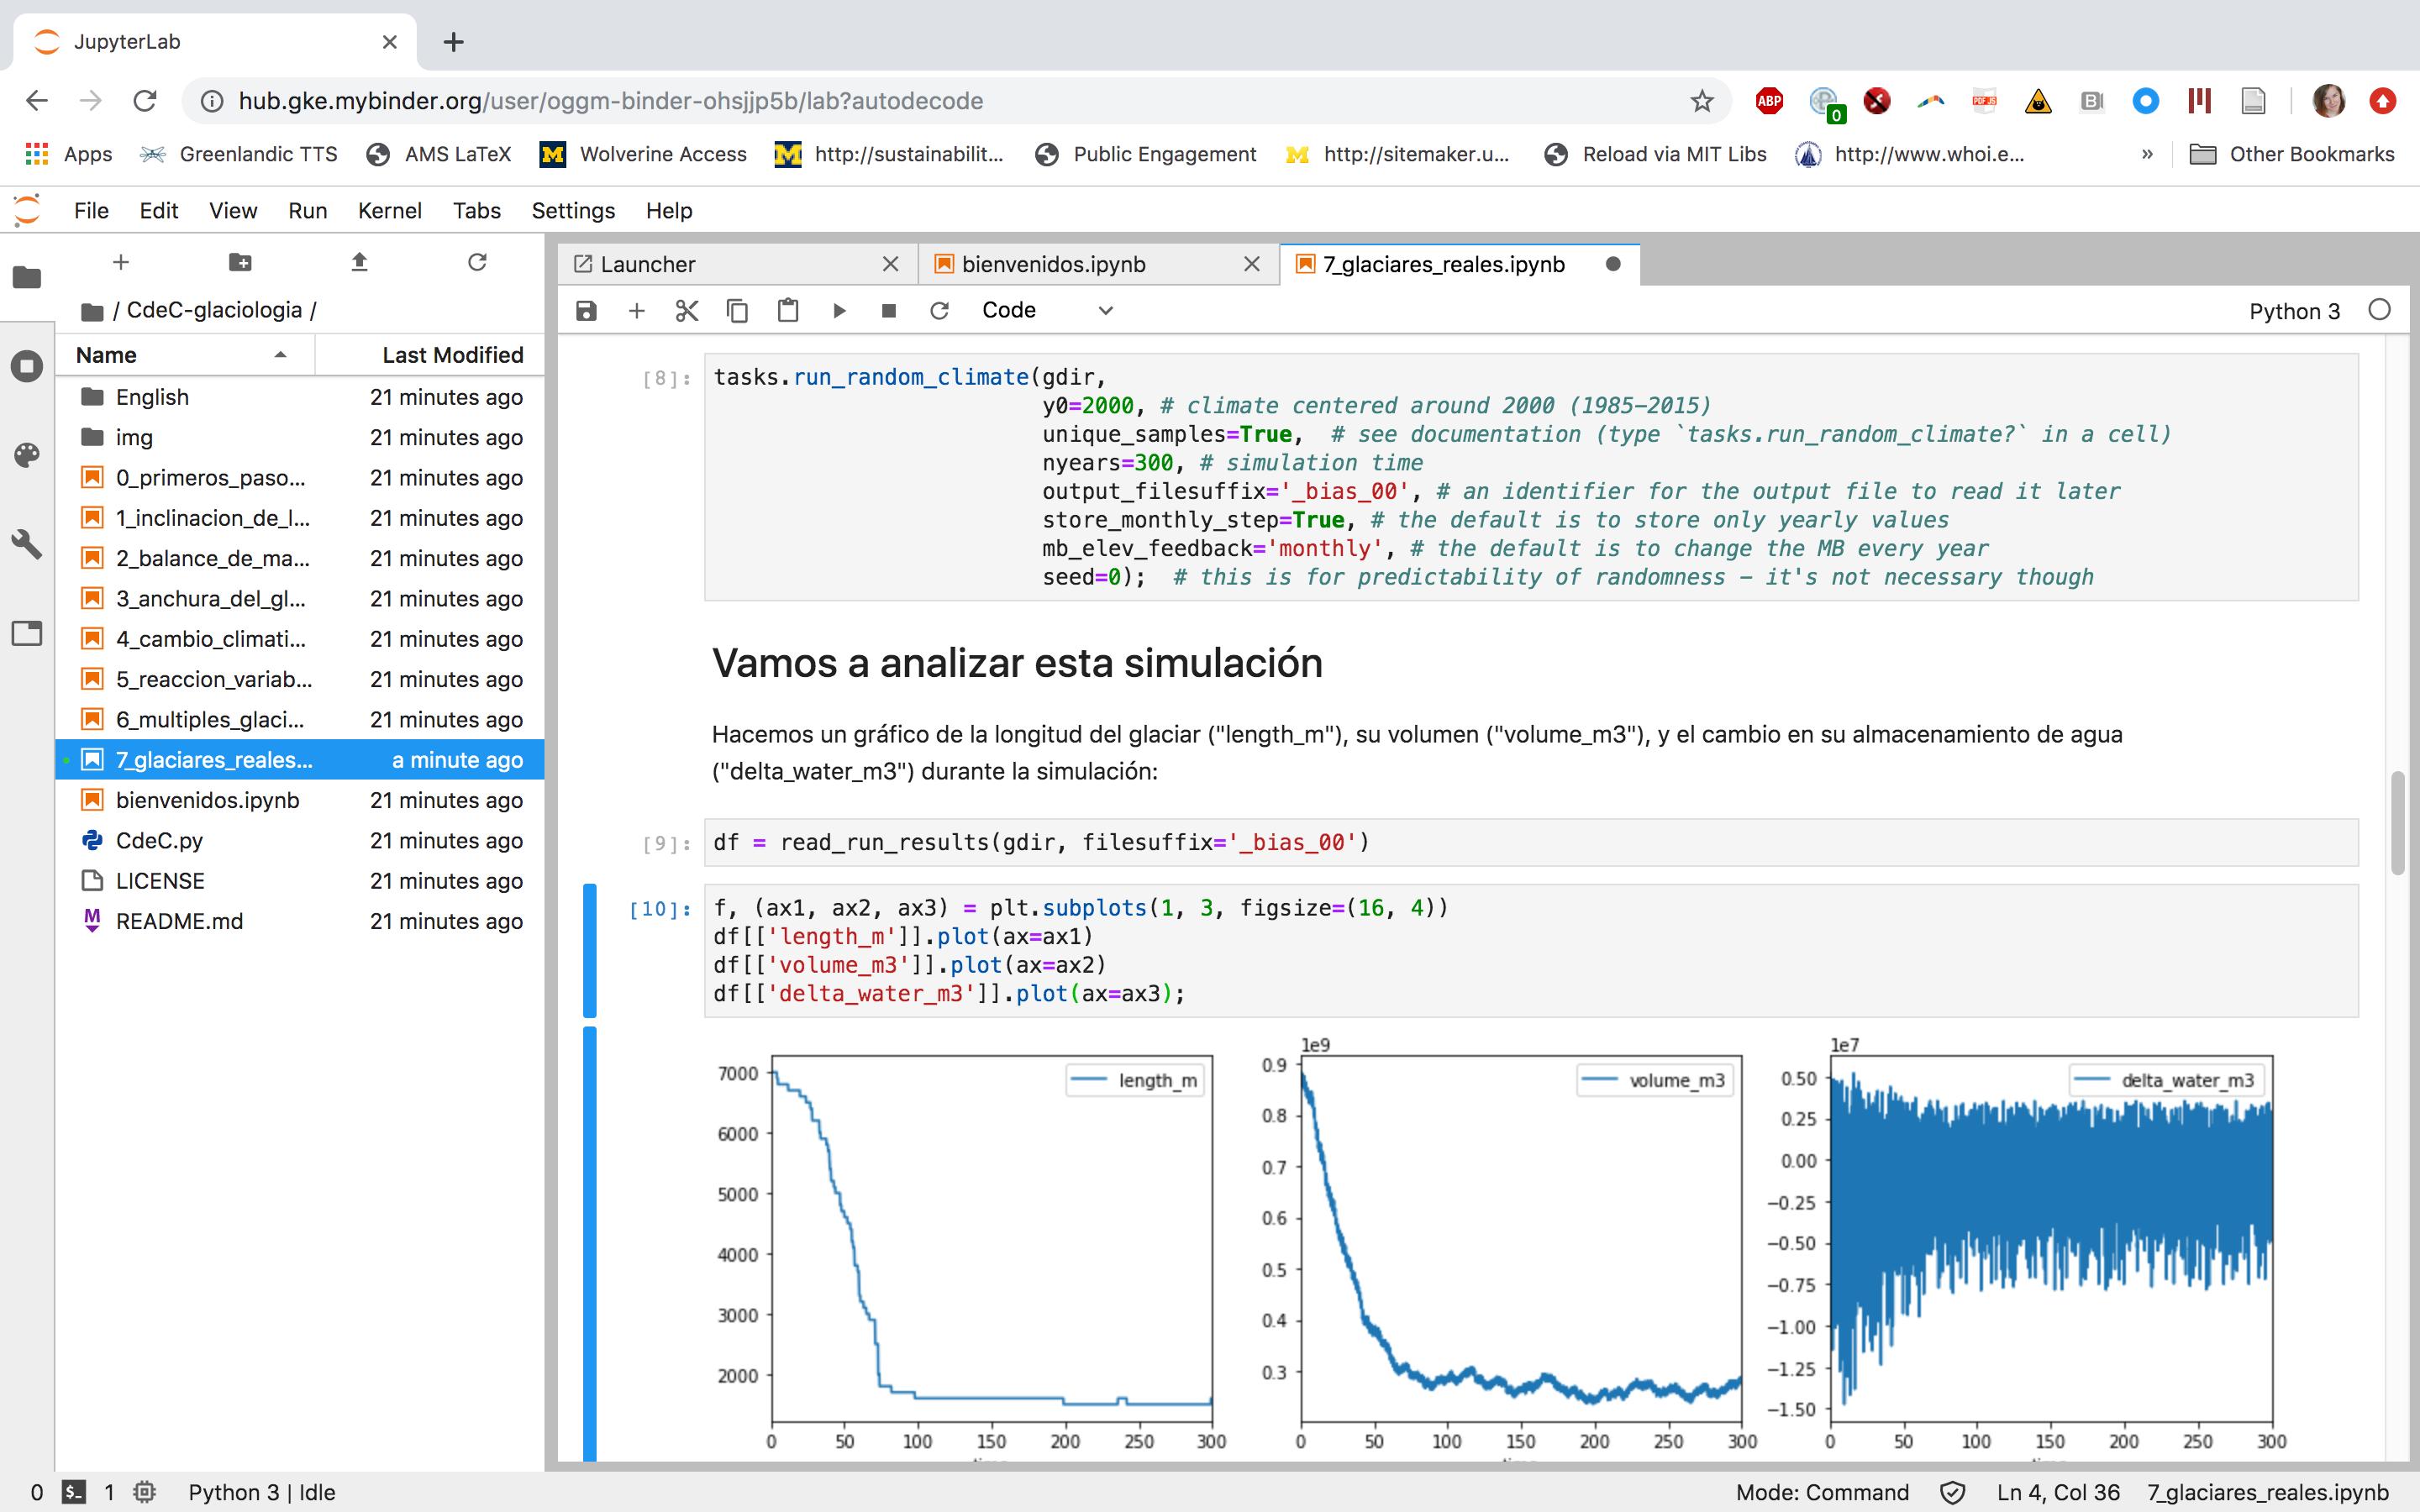
Task: Bookmark this page with star icon
Action: click(x=1702, y=101)
